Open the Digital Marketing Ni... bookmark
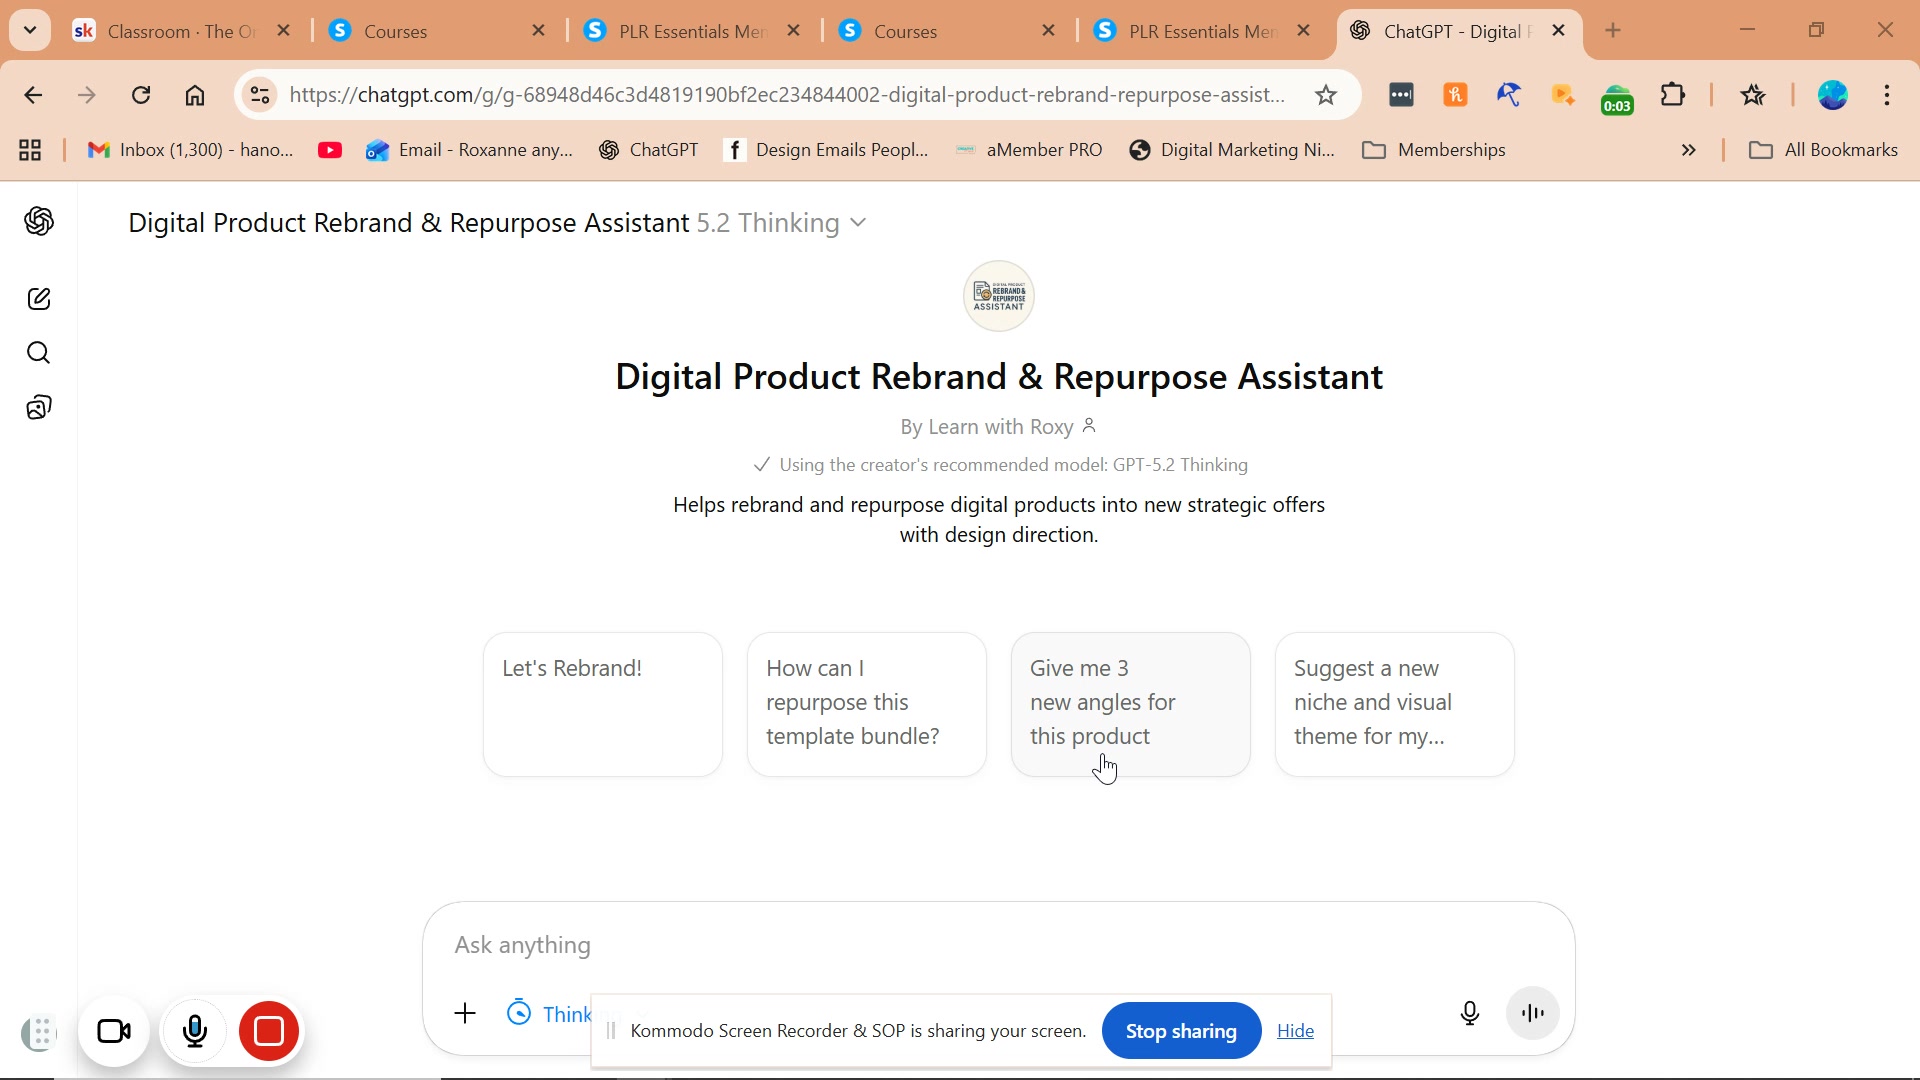1920x1080 pixels. [1232, 150]
